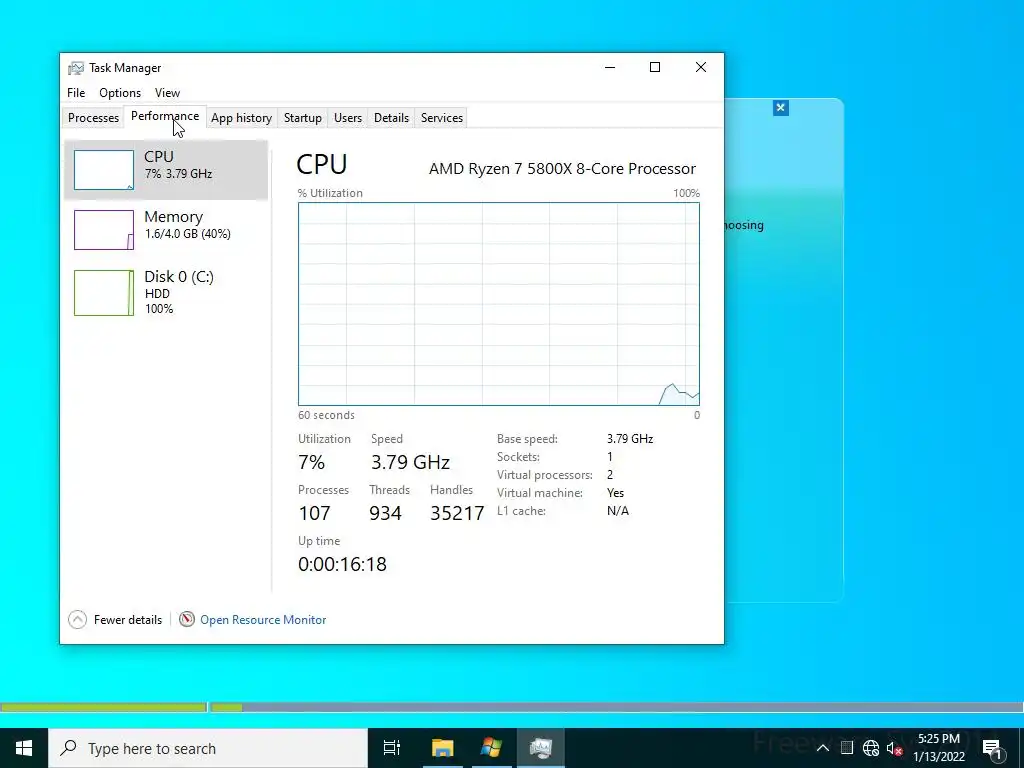Click the Task Manager title bar icon
This screenshot has width=1024, height=768.
tap(76, 68)
